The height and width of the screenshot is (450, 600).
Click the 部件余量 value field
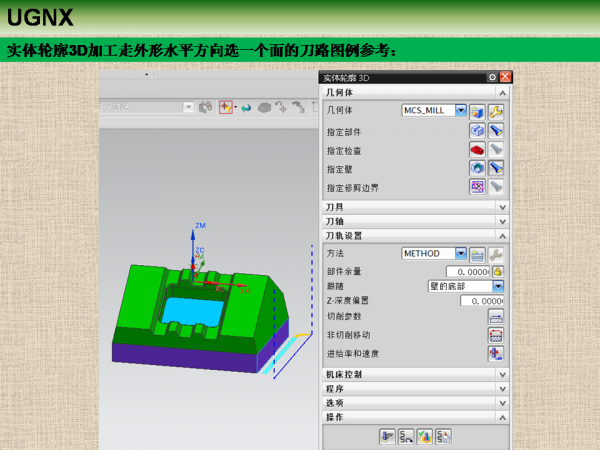[468, 272]
